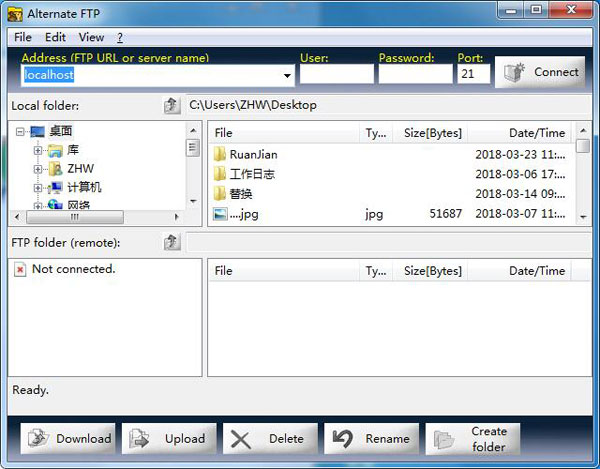The image size is (600, 469).
Task: Expand the ZHW tree node
Action: pyautogui.click(x=38, y=169)
